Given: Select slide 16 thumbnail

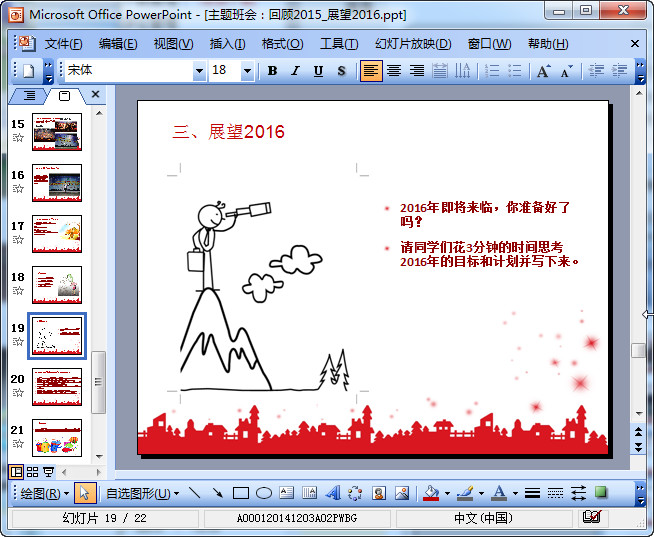Looking at the screenshot, I should click(57, 183).
